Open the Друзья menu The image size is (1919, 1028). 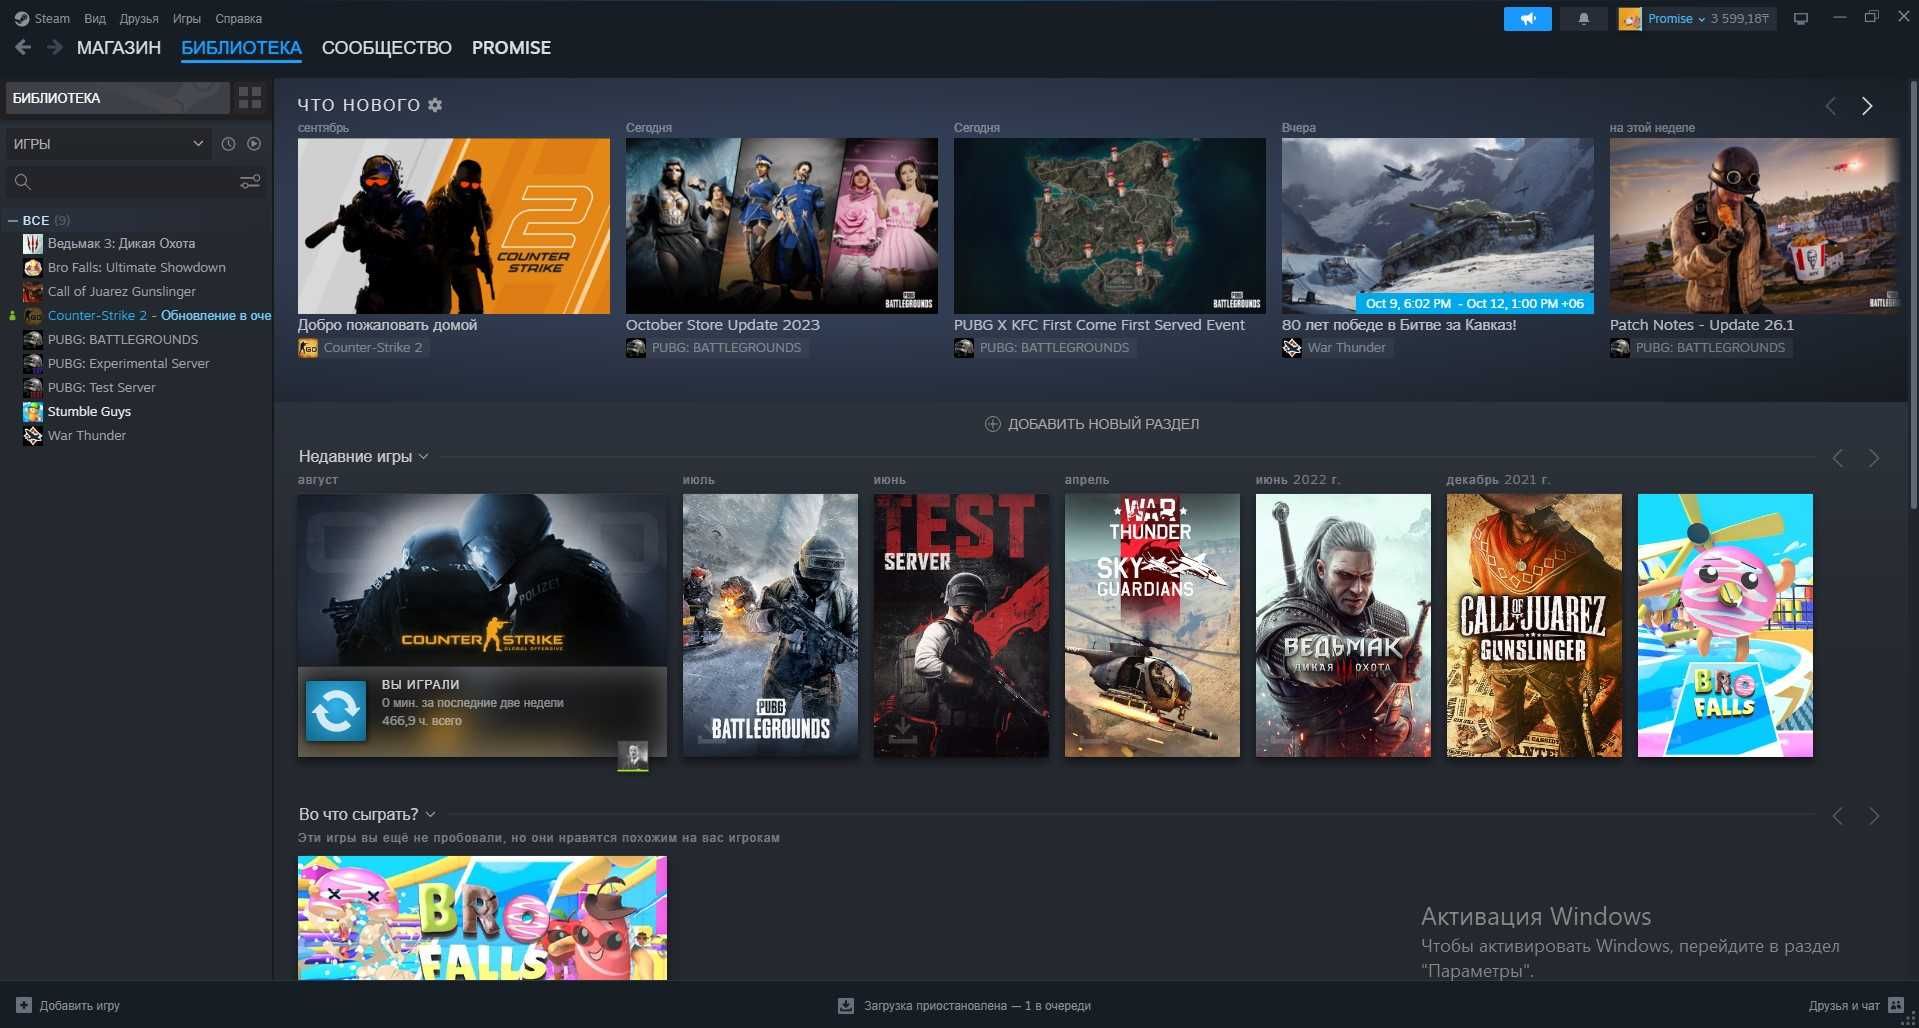pyautogui.click(x=139, y=18)
